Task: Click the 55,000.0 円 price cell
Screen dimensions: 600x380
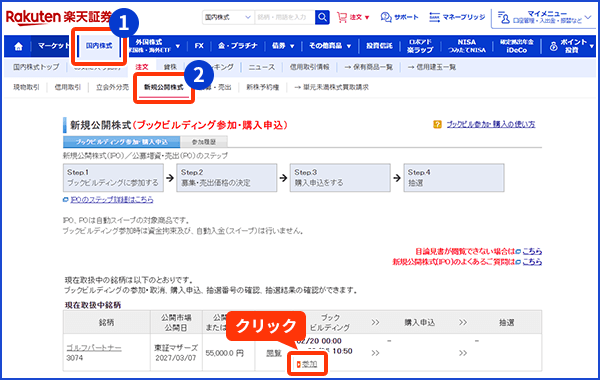Action: point(224,353)
